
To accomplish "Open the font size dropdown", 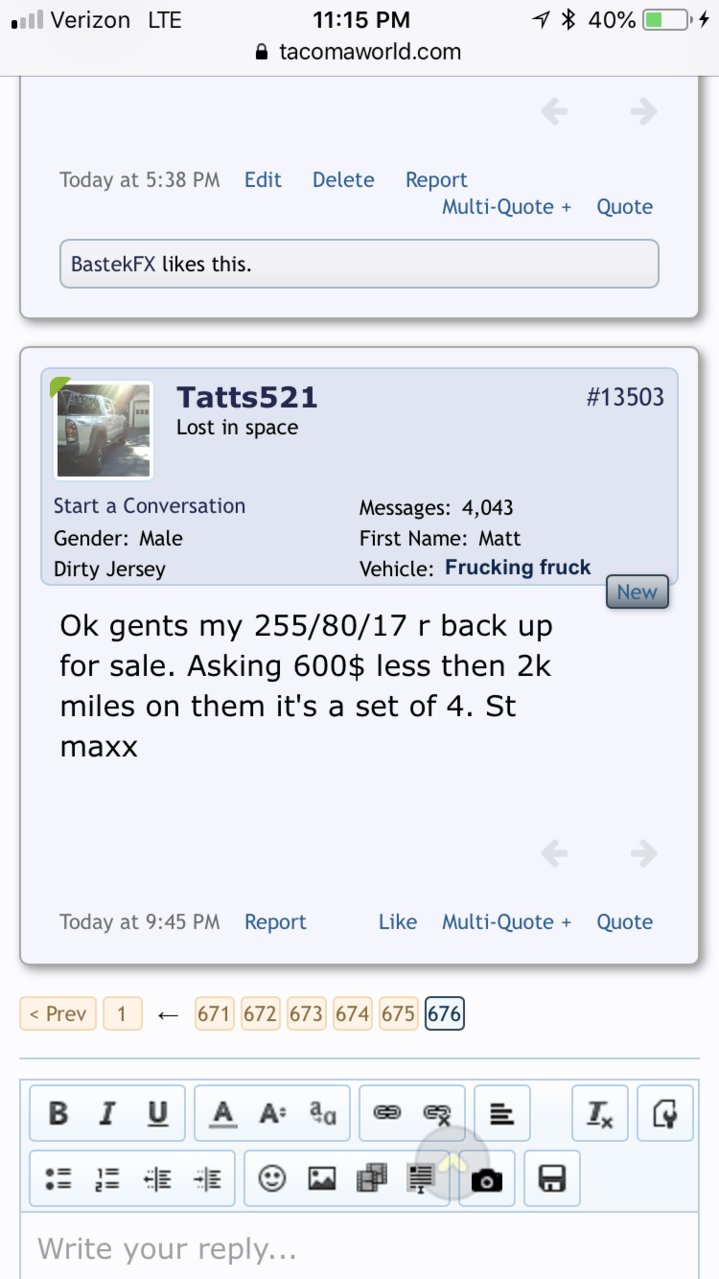I will [273, 1113].
